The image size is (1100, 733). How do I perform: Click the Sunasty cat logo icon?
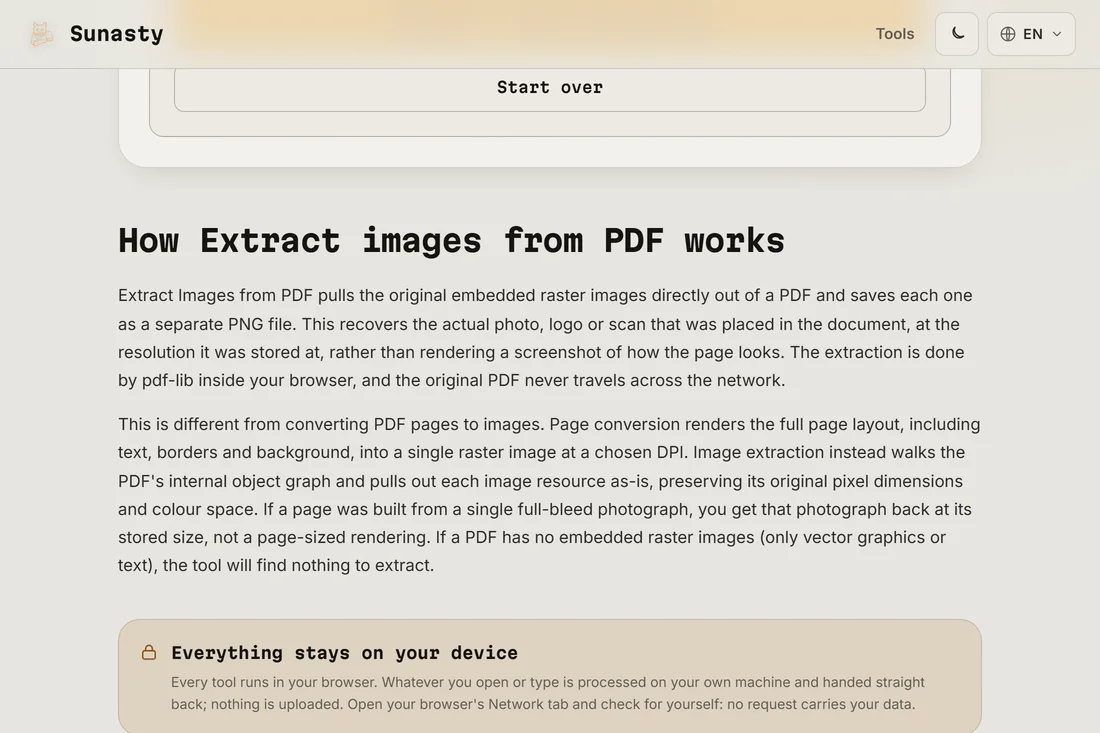(41, 34)
